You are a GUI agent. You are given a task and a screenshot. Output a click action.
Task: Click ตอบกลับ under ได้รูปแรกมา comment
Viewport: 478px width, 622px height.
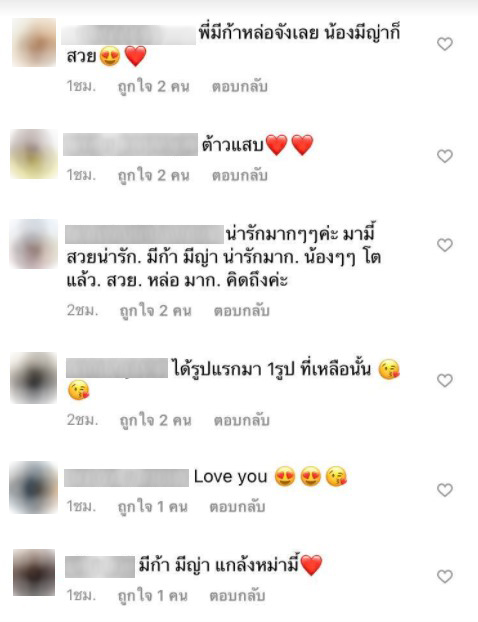pyautogui.click(x=242, y=420)
